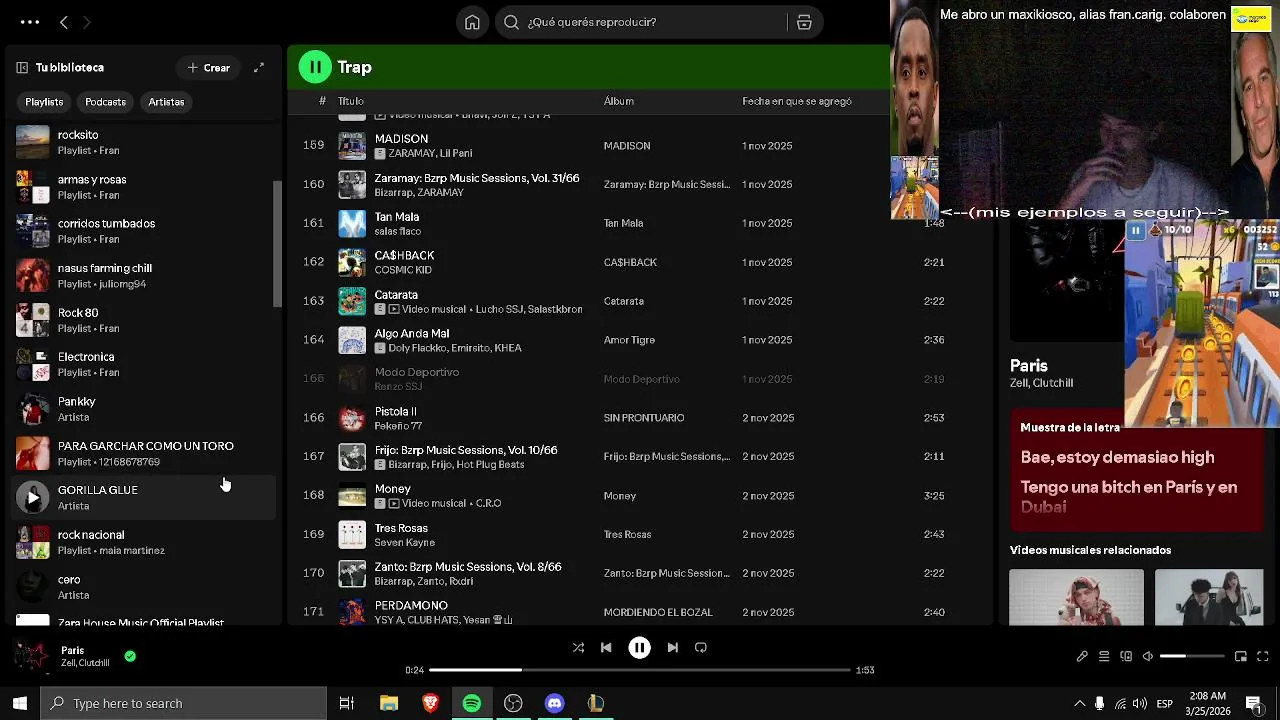Open PARA GARCHAR COMO UN TORO playlist

[x=144, y=453]
